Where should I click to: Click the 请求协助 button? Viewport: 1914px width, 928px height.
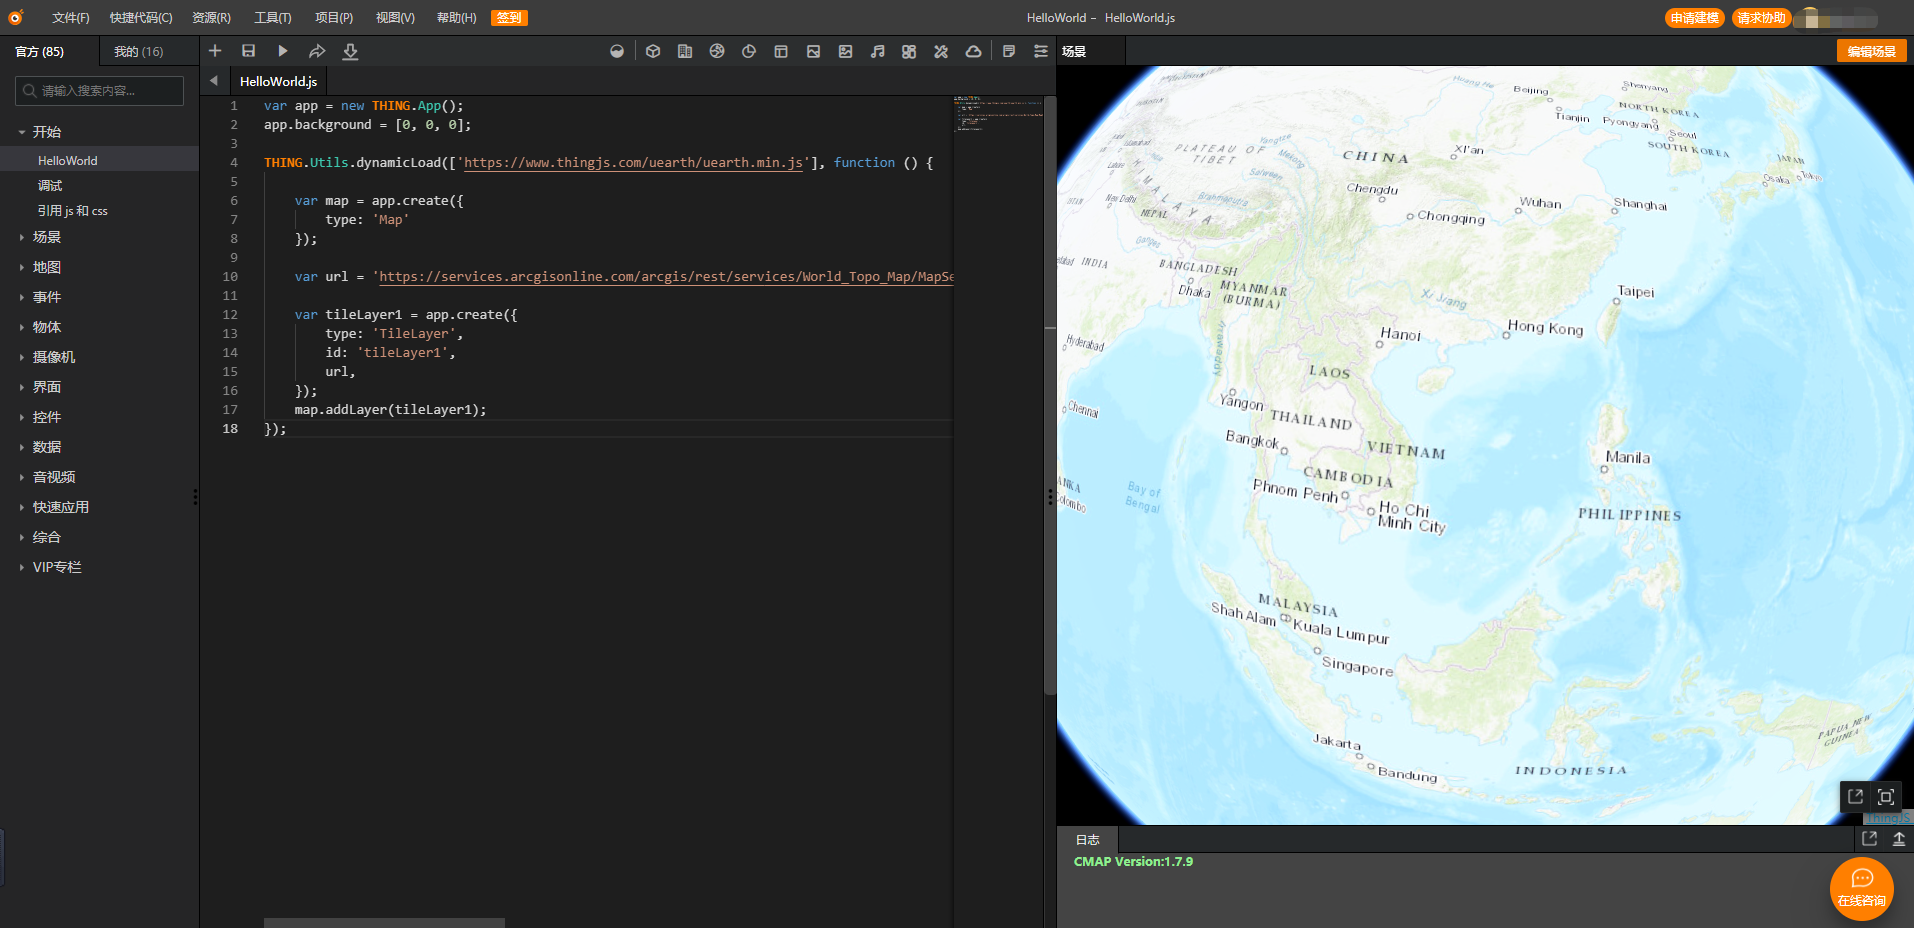(1761, 18)
